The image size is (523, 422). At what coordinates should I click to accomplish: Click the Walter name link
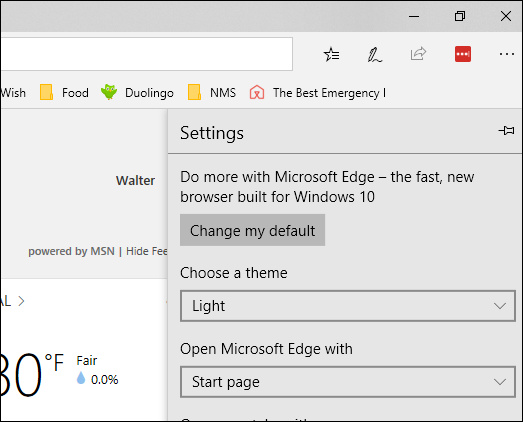tap(135, 180)
